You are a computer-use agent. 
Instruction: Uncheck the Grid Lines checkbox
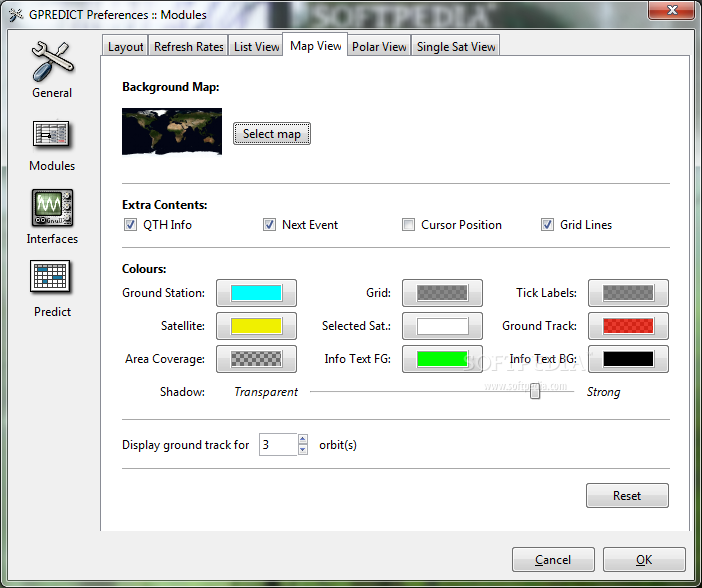point(547,225)
